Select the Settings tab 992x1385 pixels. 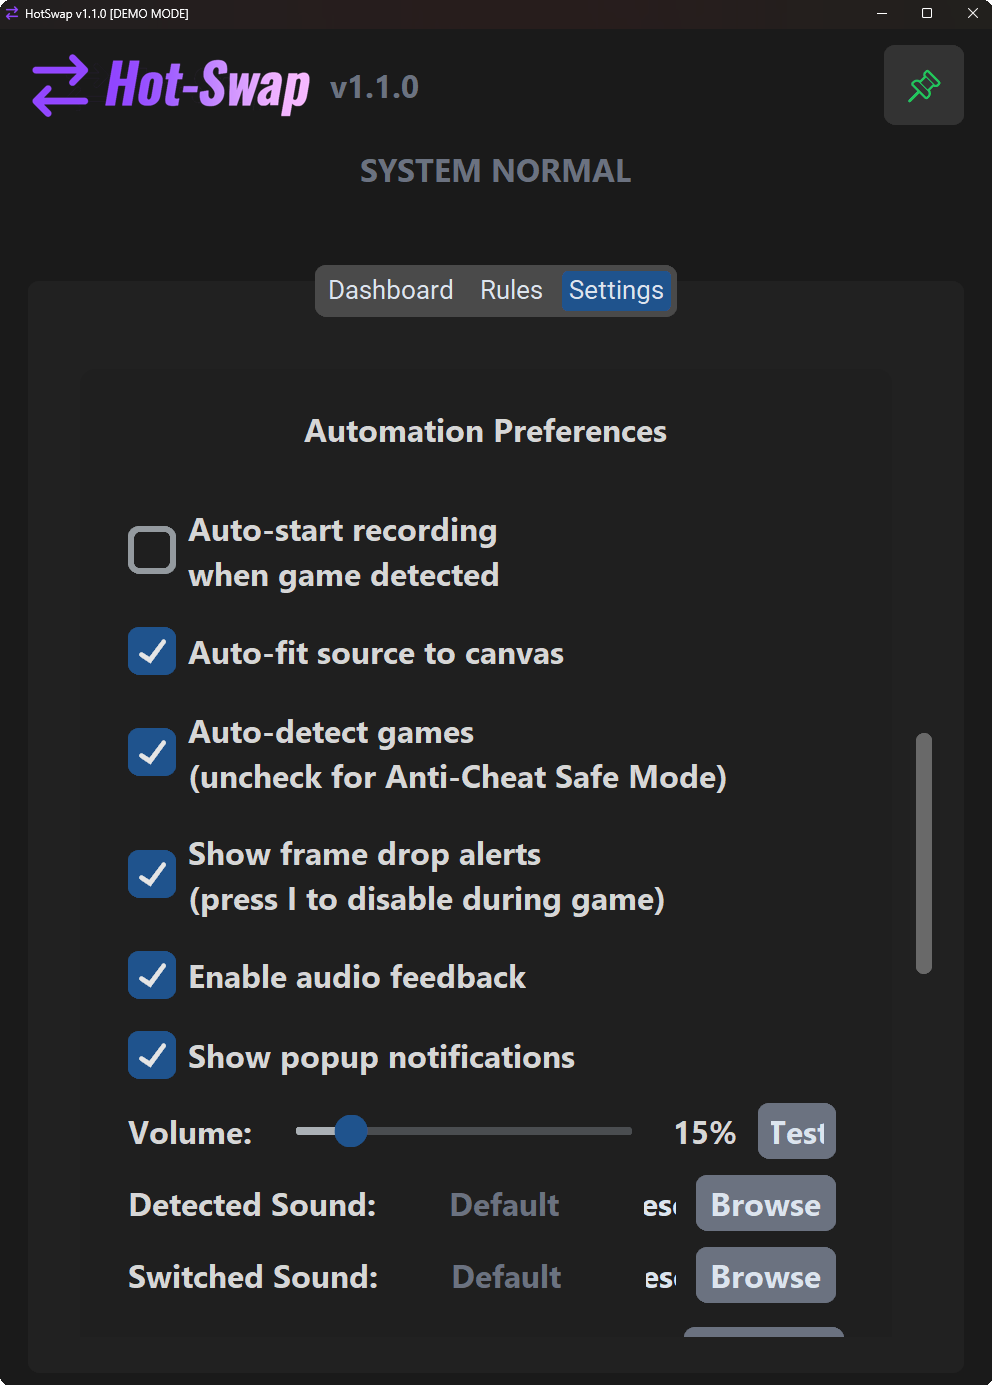click(616, 290)
